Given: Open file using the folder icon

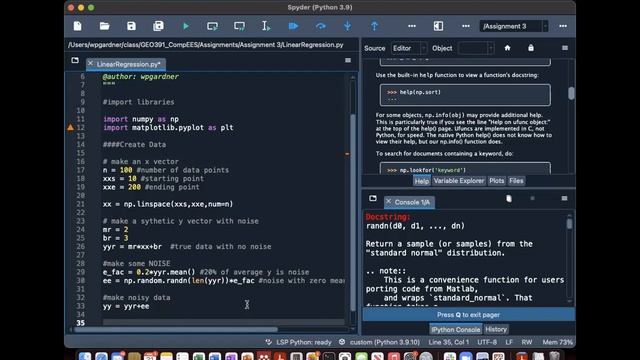Looking at the screenshot, I should (x=104, y=26).
